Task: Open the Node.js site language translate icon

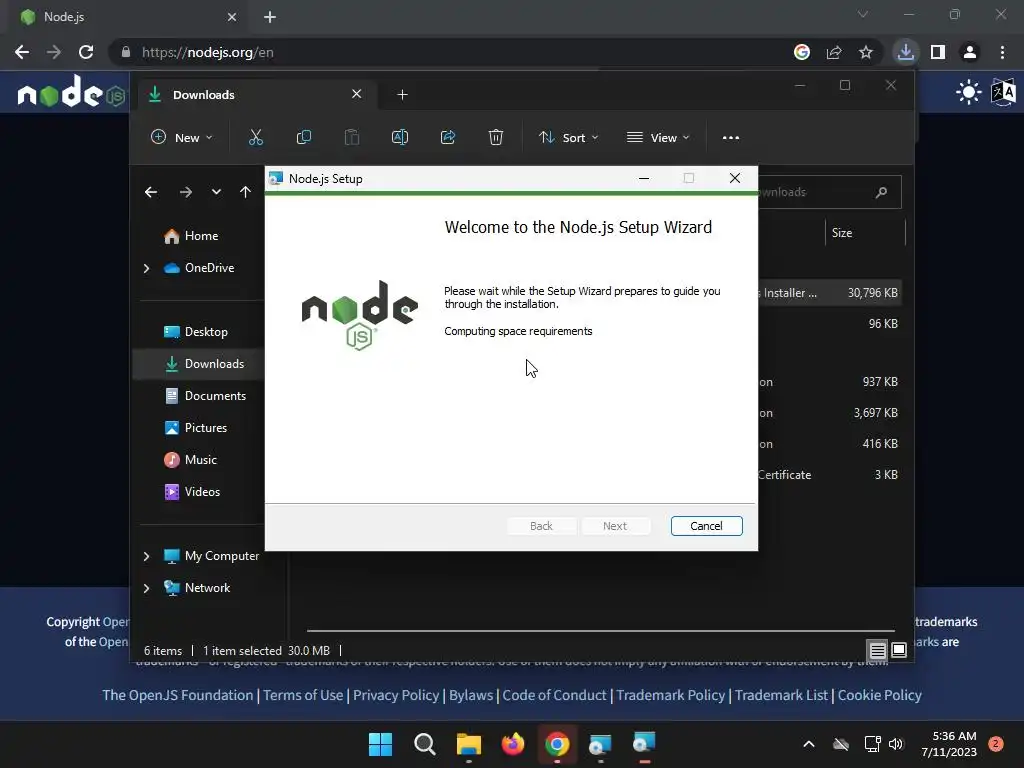Action: (1004, 92)
